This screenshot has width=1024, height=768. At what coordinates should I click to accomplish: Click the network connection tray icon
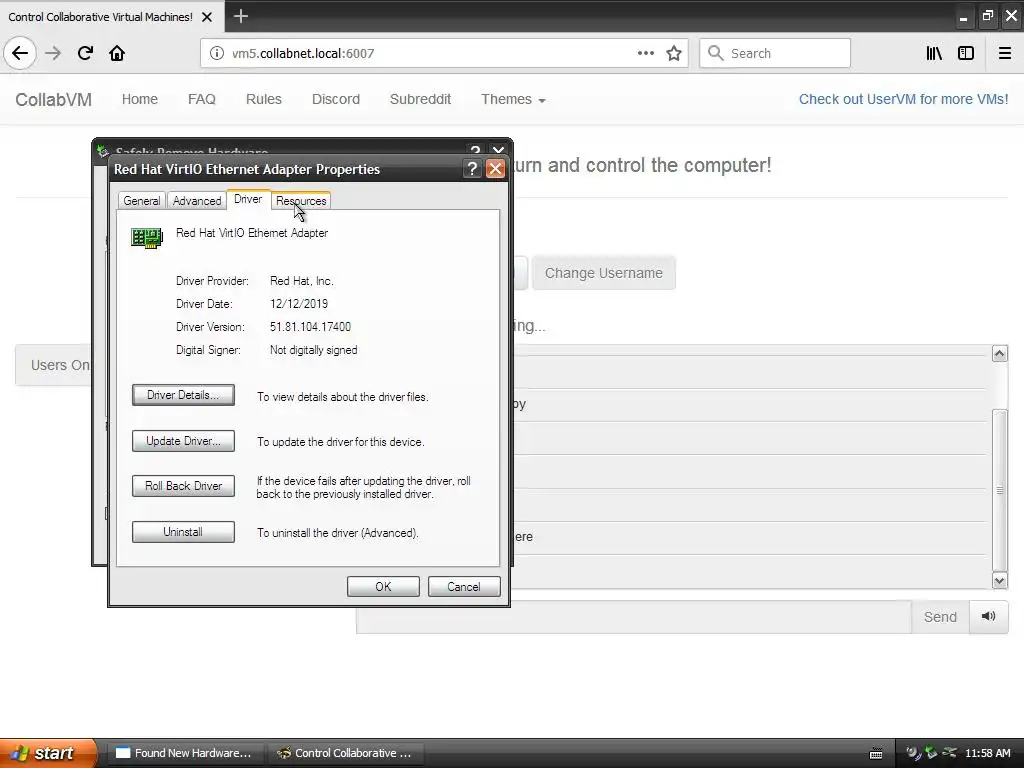[x=949, y=753]
